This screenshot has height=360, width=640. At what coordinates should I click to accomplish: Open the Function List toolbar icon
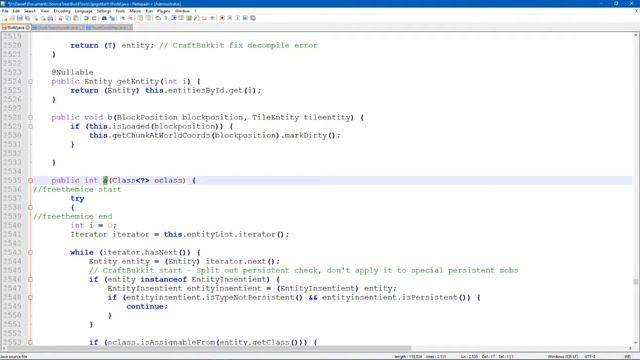[x=196, y=18]
